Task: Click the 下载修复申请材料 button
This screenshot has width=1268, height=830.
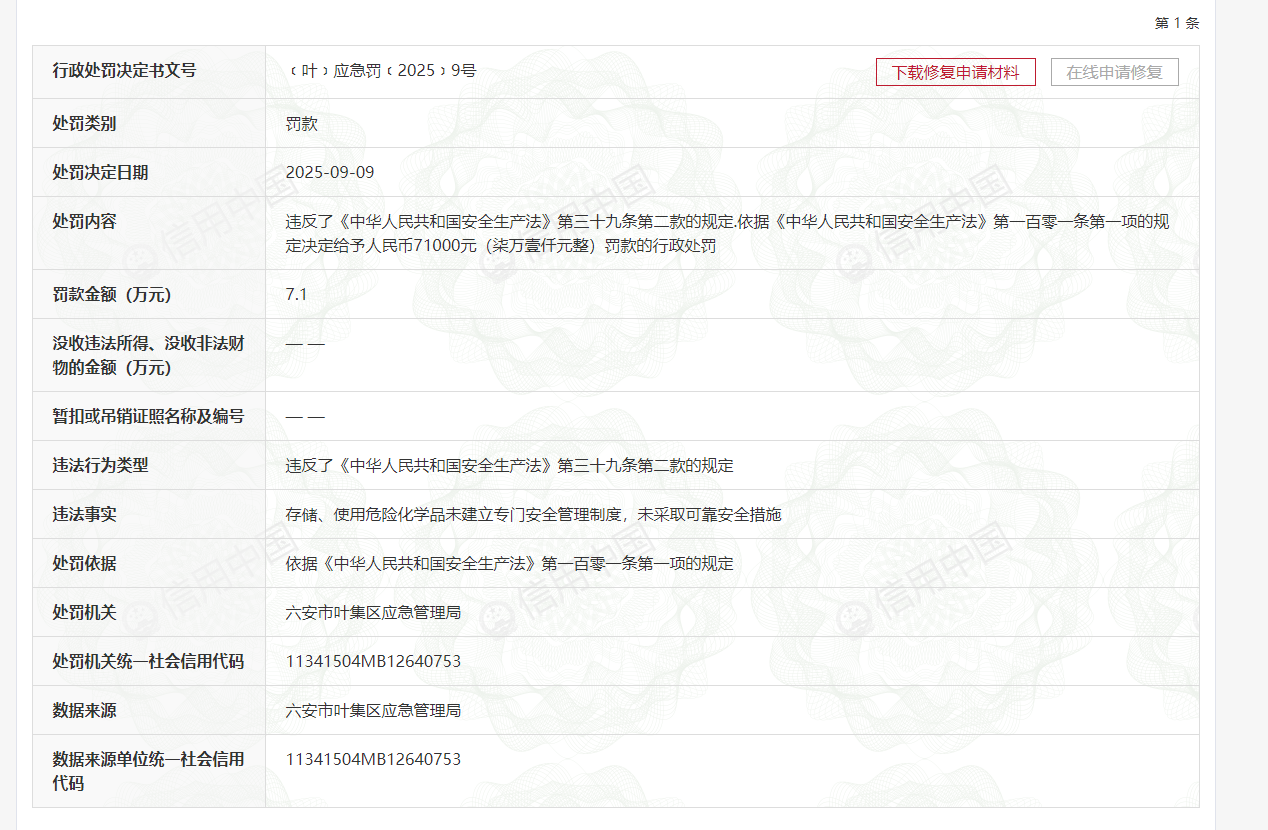Action: pyautogui.click(x=955, y=72)
